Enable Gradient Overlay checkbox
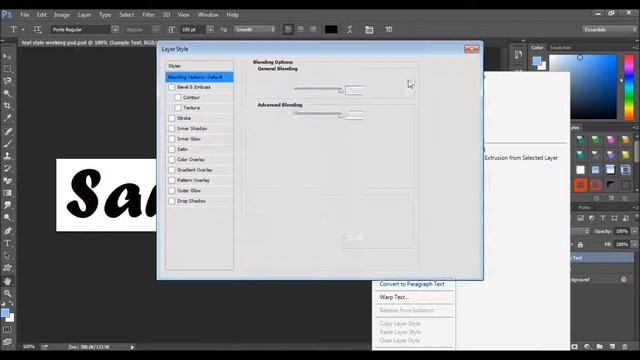The image size is (640, 360). tap(171, 170)
